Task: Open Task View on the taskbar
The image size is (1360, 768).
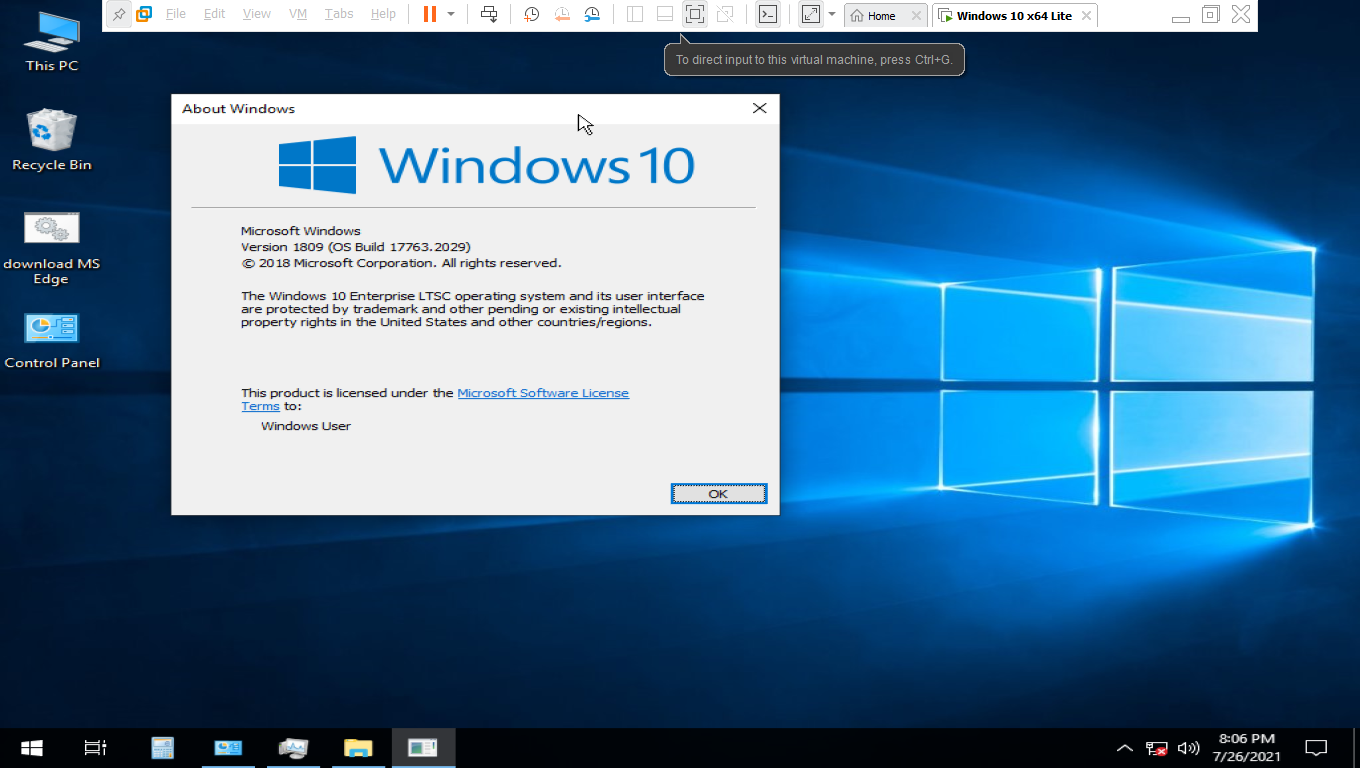Action: (95, 748)
